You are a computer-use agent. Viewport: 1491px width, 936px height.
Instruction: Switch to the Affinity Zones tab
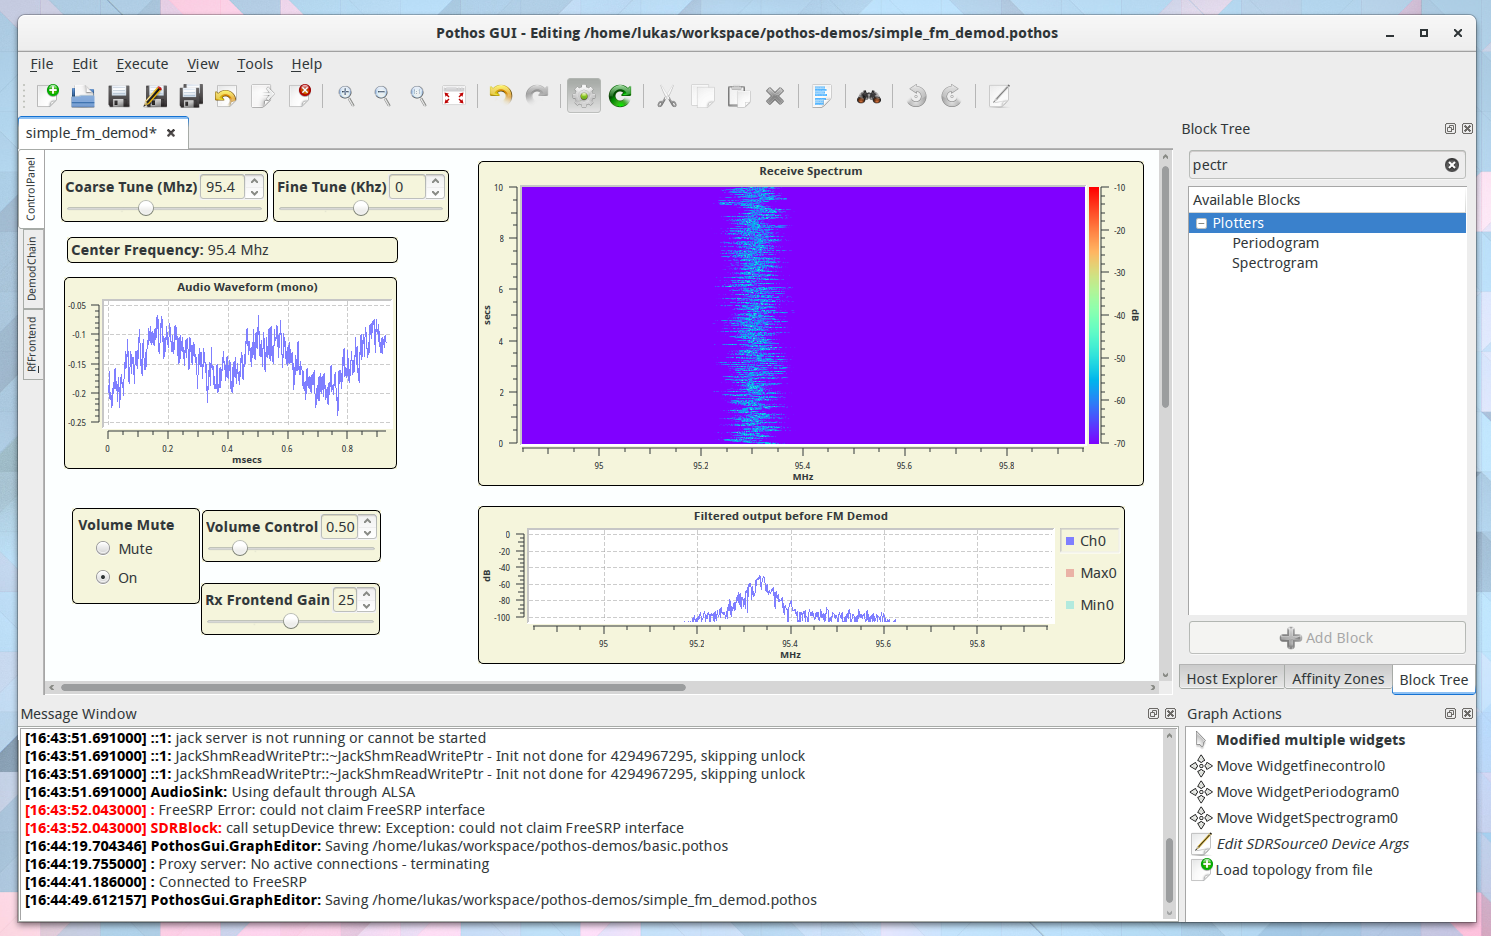point(1337,678)
